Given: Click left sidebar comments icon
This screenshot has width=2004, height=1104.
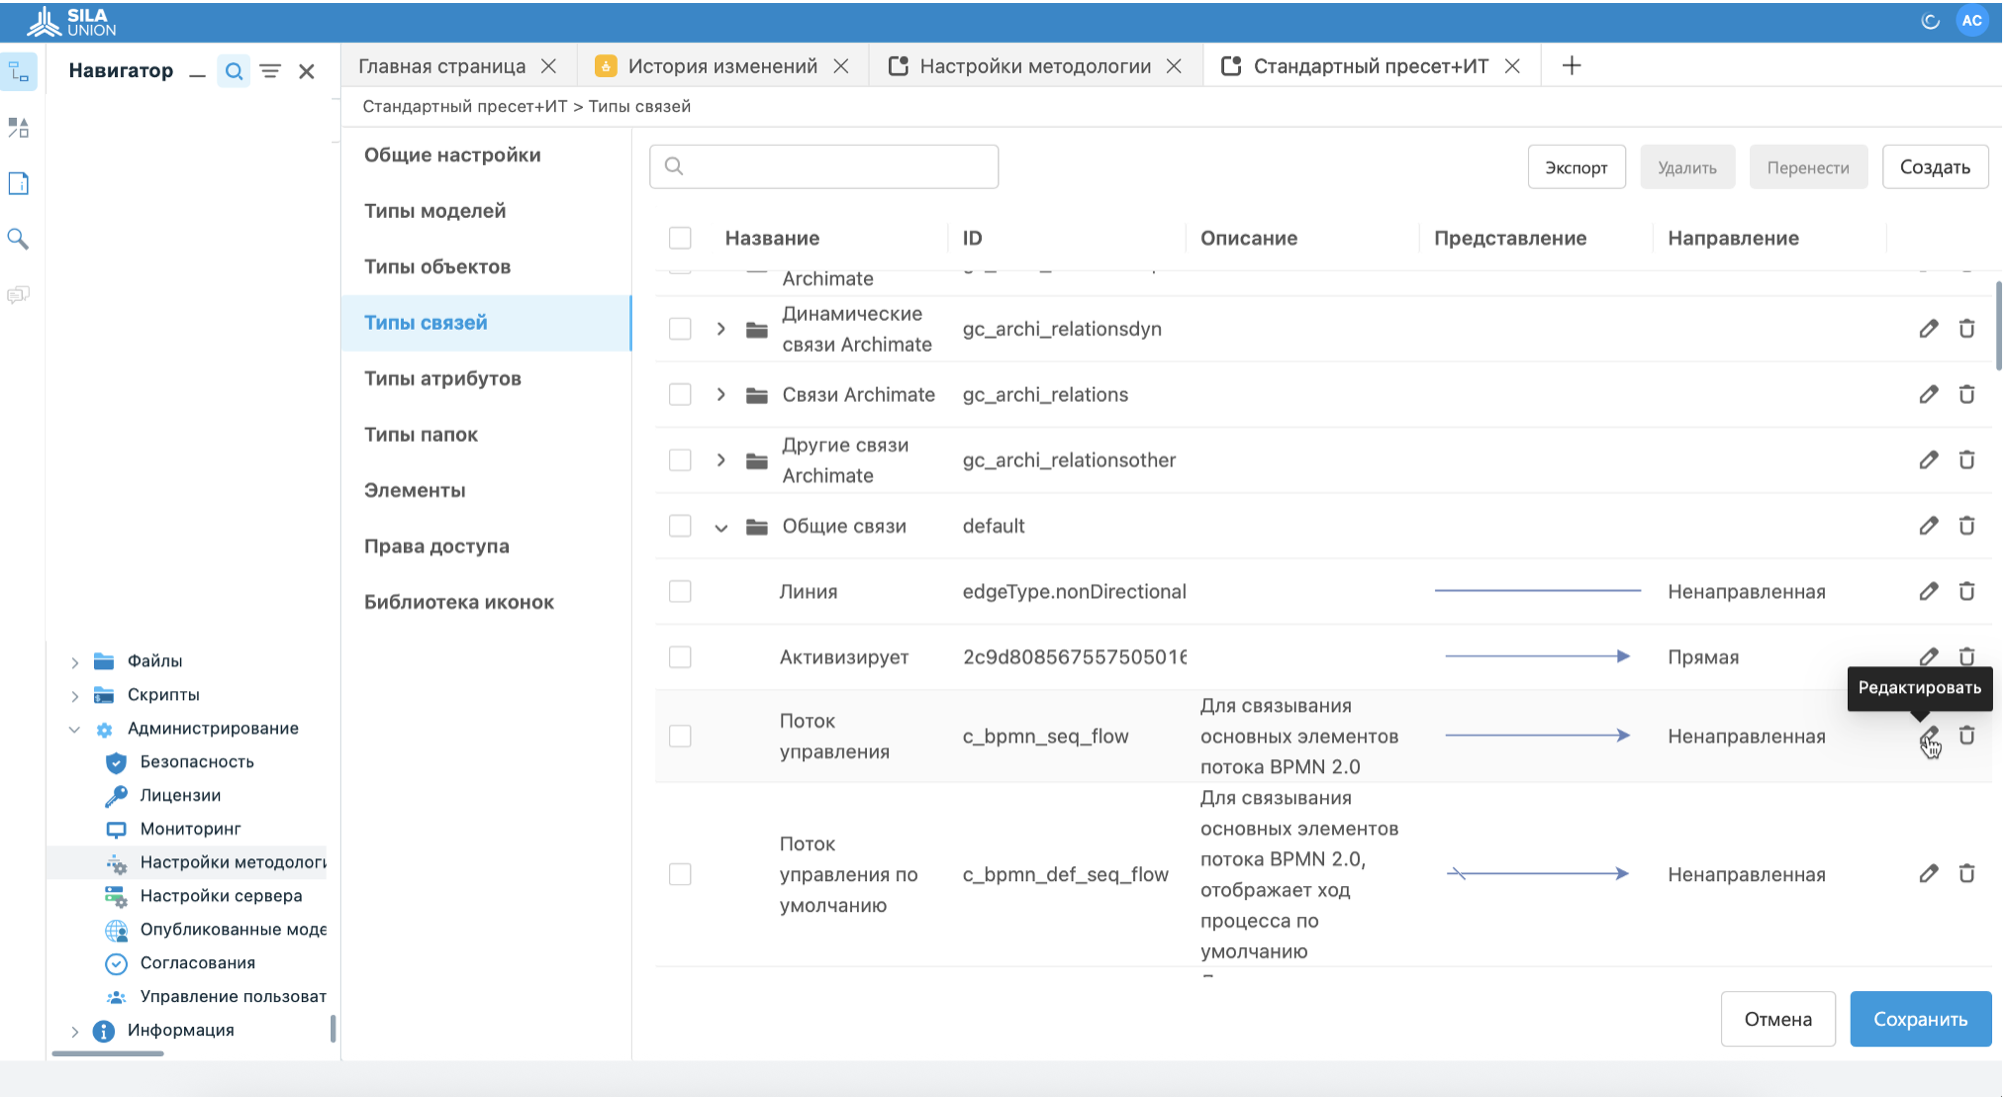Looking at the screenshot, I should [18, 294].
